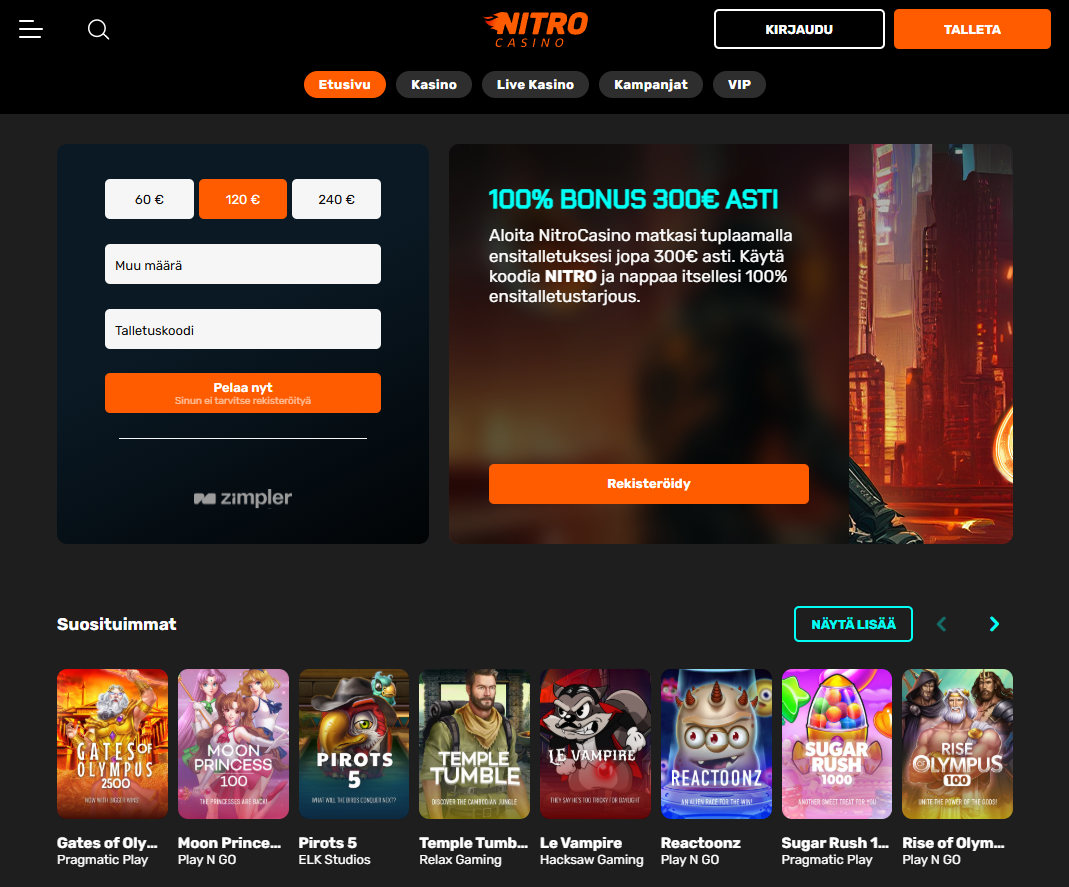Click the Le Vampire title text

581,843
